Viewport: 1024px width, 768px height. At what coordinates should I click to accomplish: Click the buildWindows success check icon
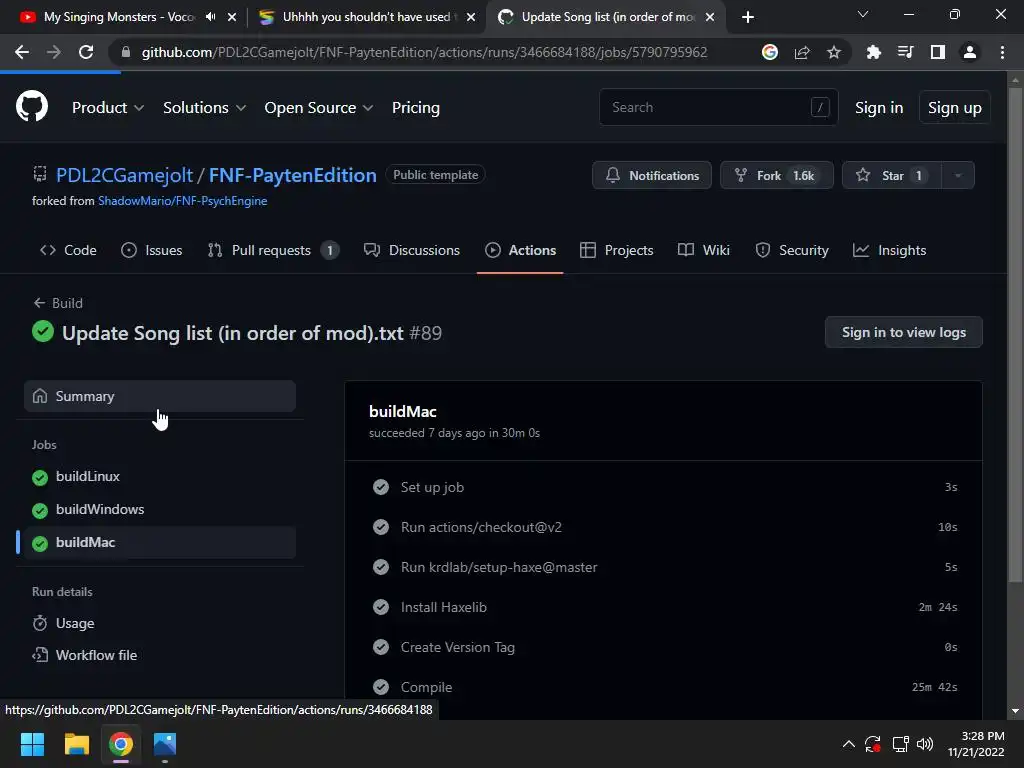click(x=40, y=510)
